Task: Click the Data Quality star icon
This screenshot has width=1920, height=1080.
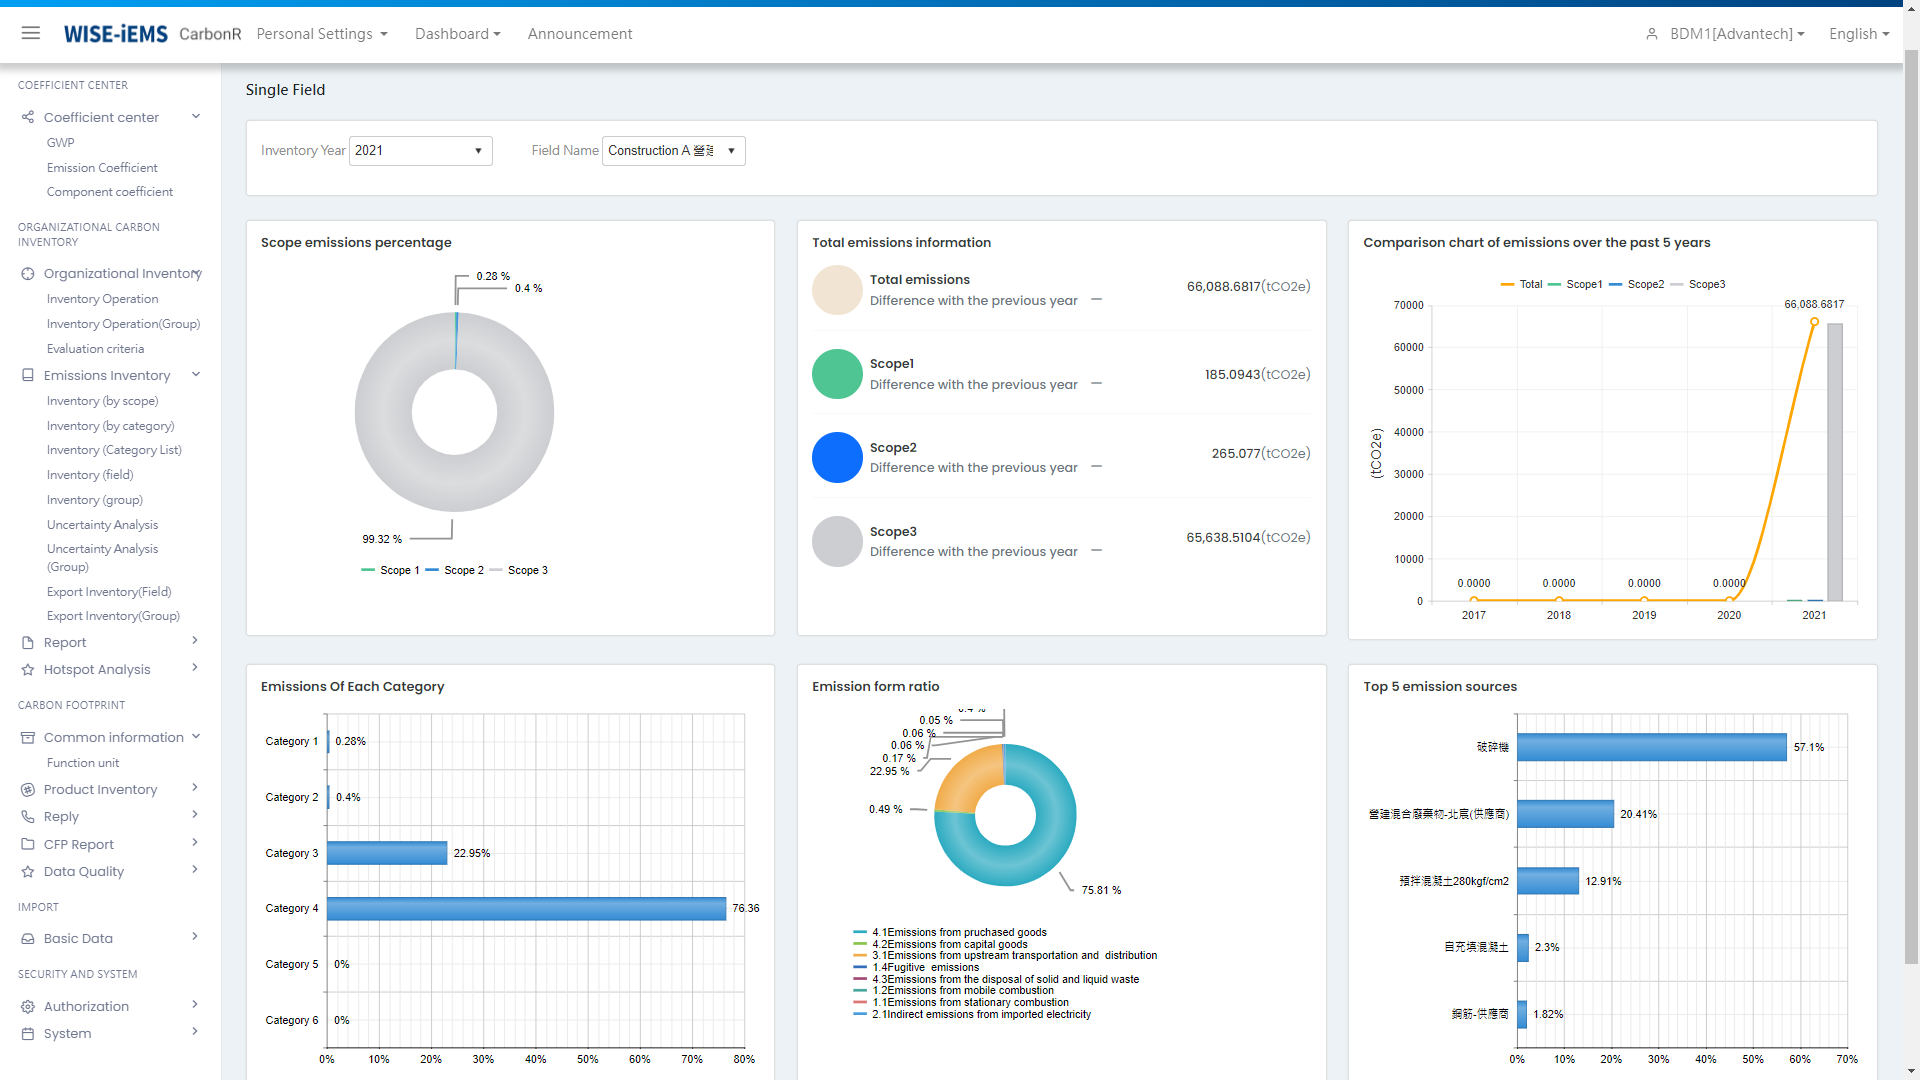Action: (28, 871)
